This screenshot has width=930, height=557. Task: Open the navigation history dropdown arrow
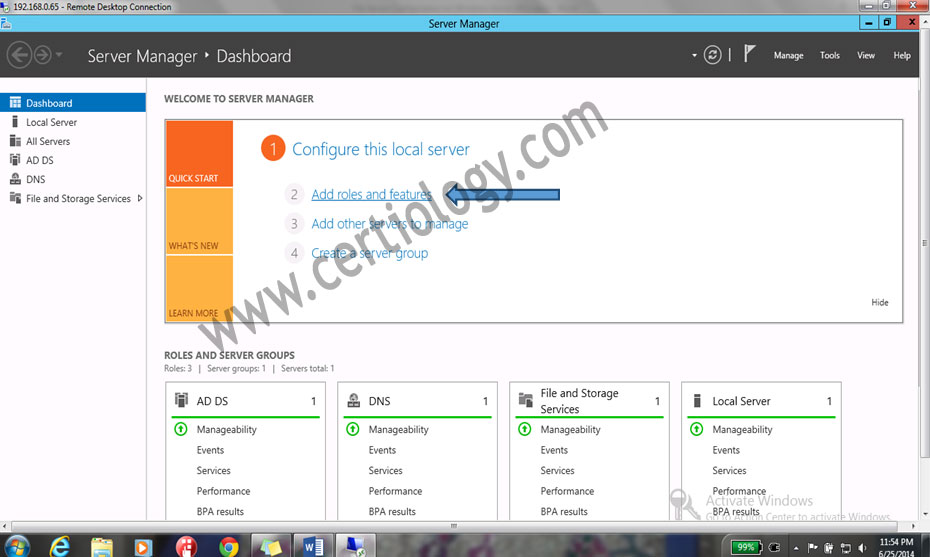pyautogui.click(x=59, y=55)
